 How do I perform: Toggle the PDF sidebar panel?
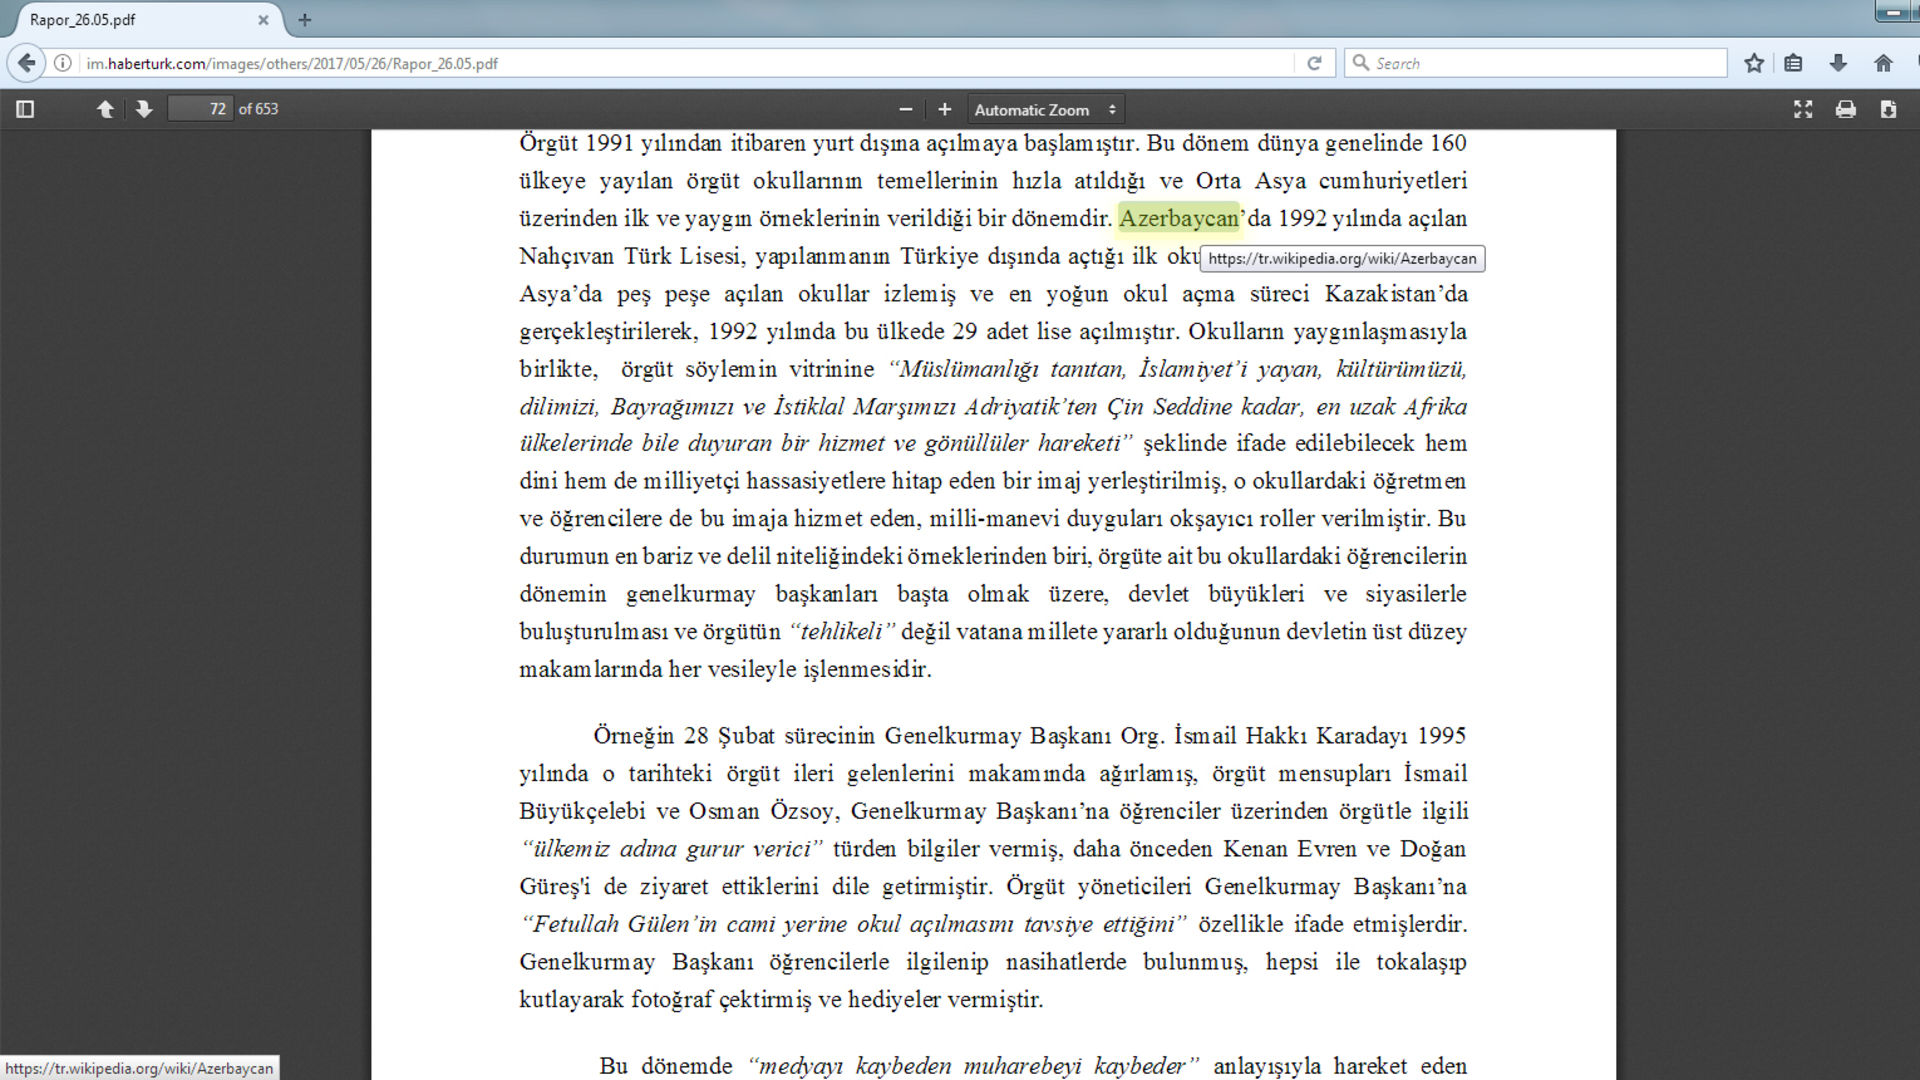point(25,109)
